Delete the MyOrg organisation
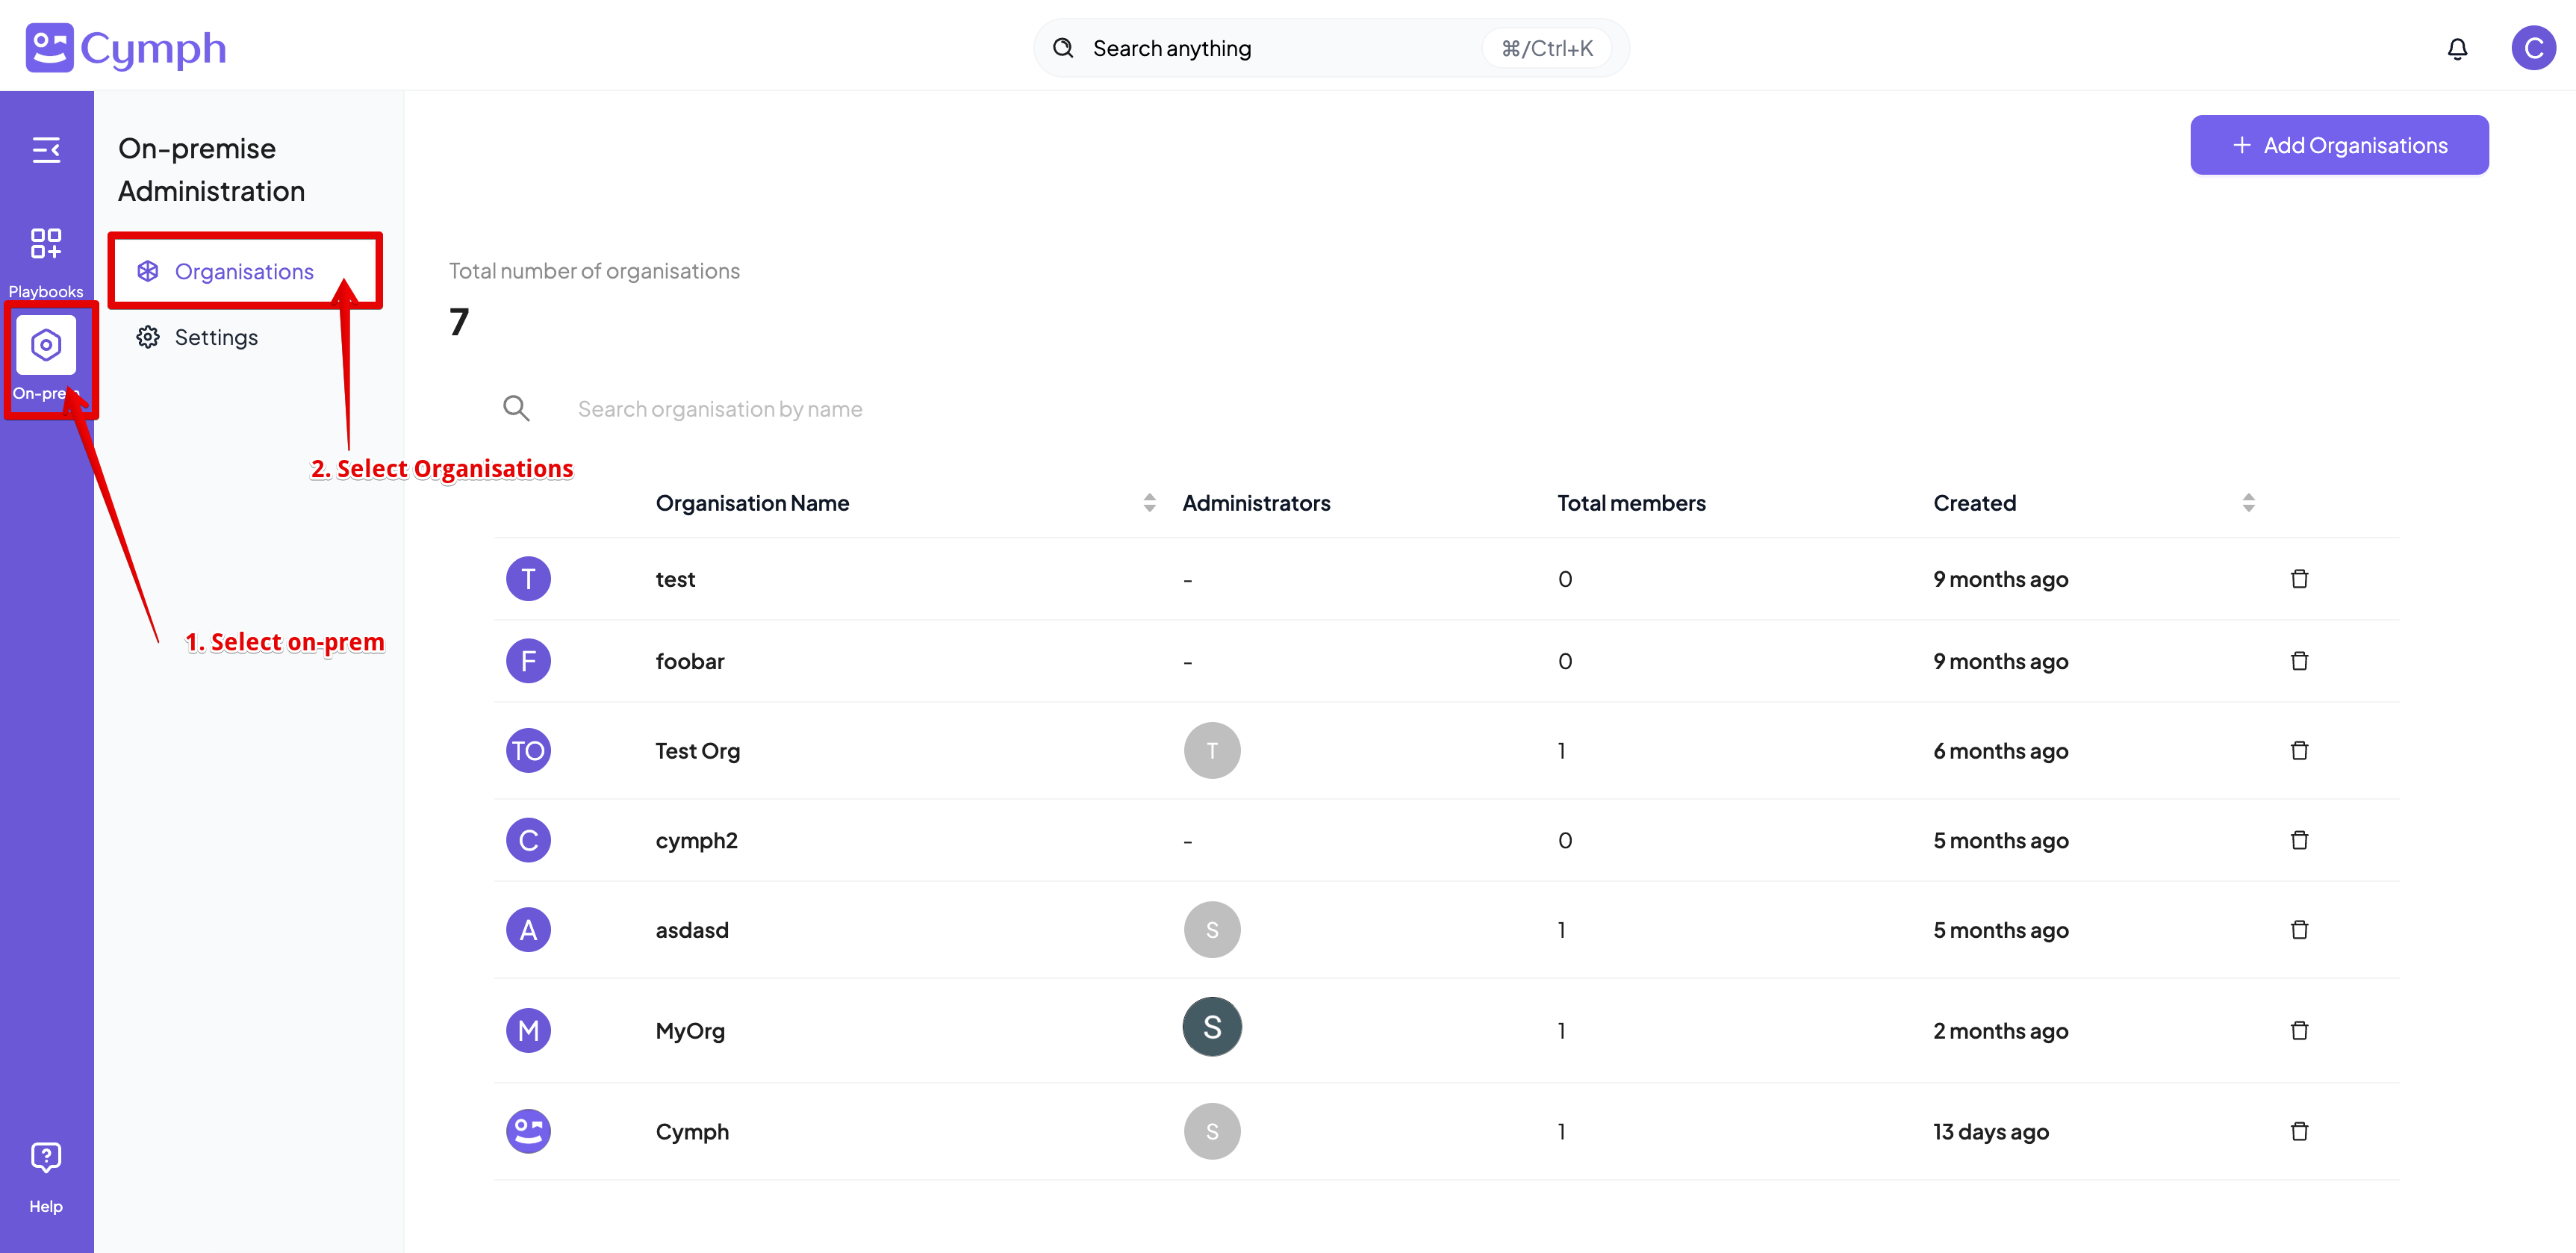This screenshot has height=1253, width=2576. click(2299, 1031)
